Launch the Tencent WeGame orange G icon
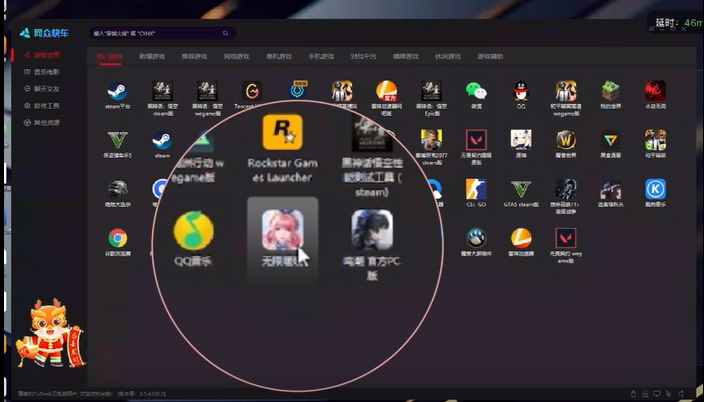 pyautogui.click(x=252, y=91)
